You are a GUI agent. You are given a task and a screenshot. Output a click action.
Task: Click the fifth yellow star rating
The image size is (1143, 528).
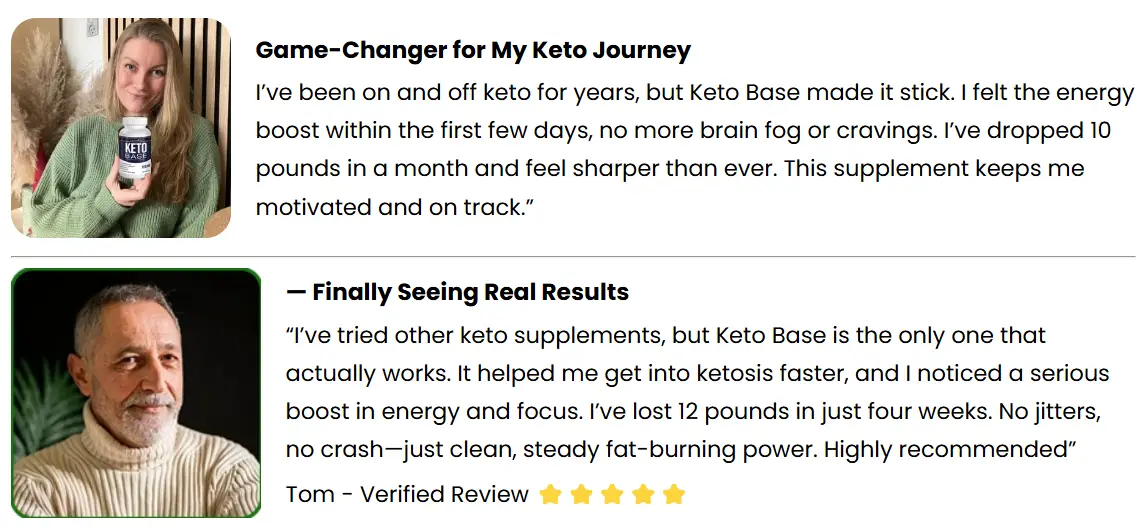[674, 494]
